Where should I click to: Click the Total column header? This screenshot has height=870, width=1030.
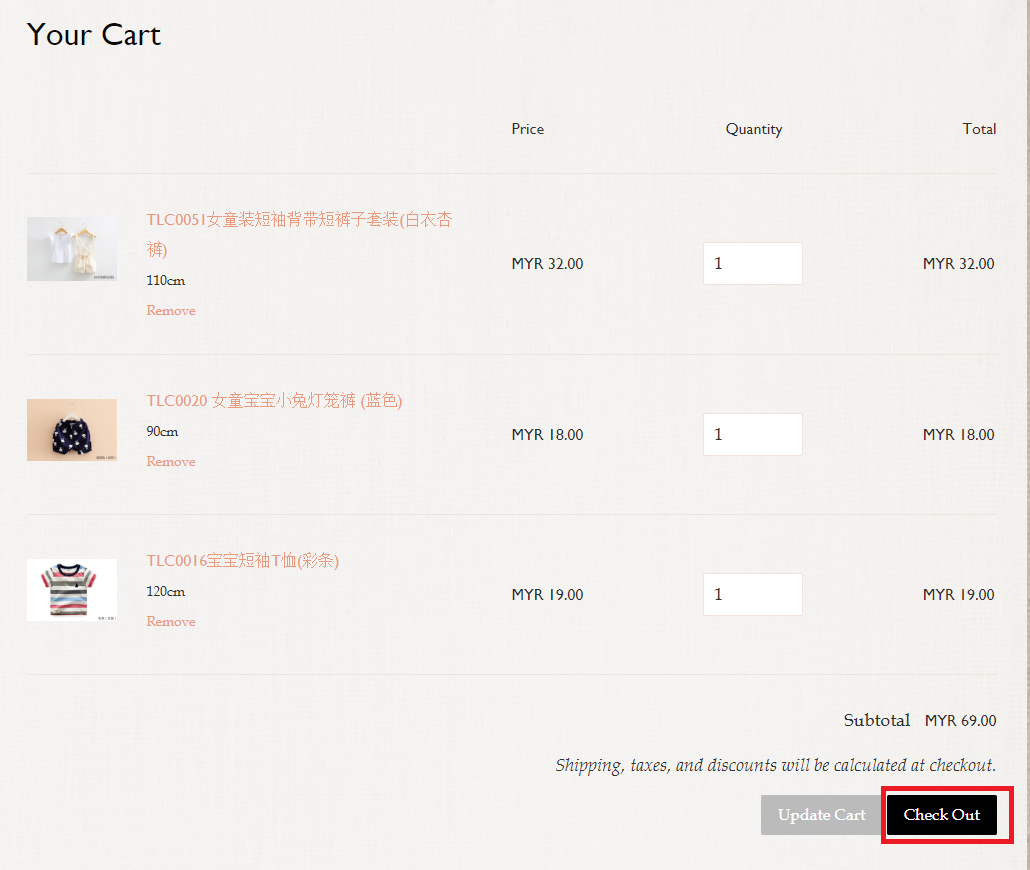tap(979, 129)
